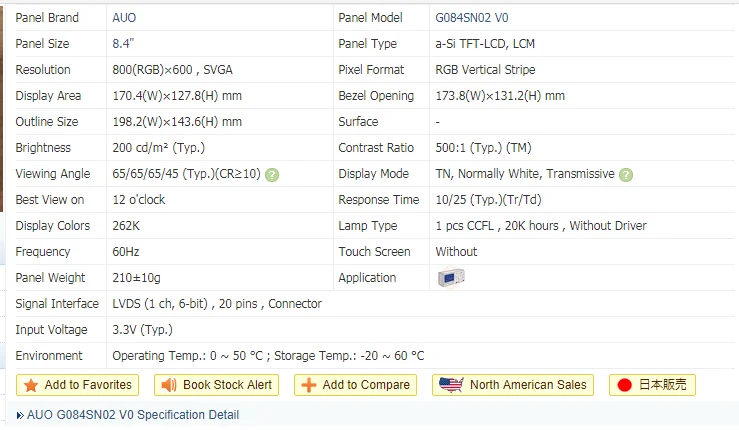The width and height of the screenshot is (739, 430).
Task: Open North American Sales
Action: point(513,385)
